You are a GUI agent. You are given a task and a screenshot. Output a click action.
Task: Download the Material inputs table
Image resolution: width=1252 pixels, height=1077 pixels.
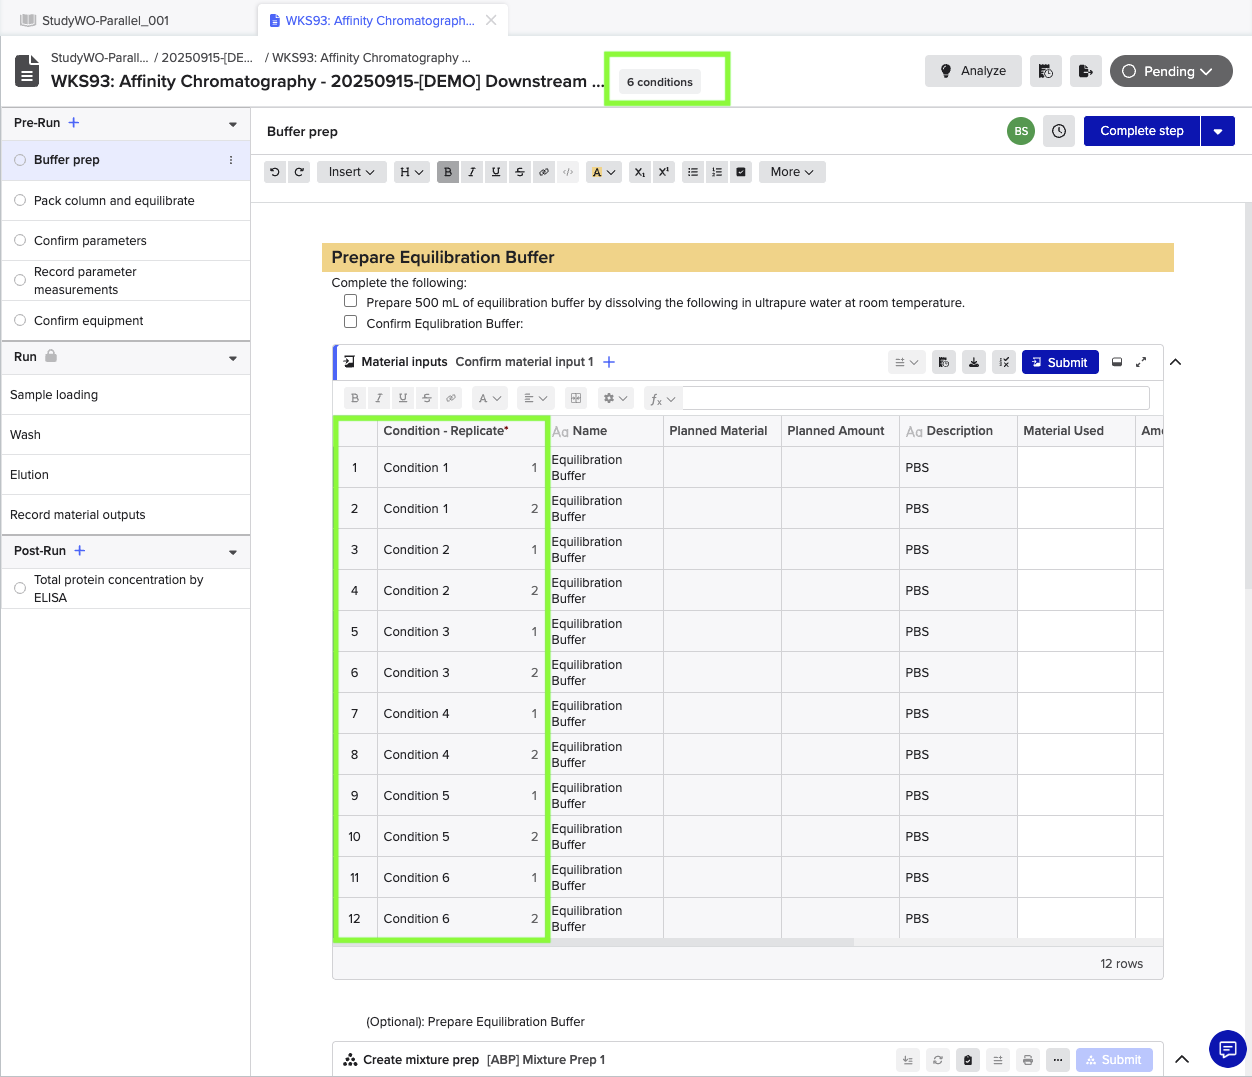click(x=974, y=362)
